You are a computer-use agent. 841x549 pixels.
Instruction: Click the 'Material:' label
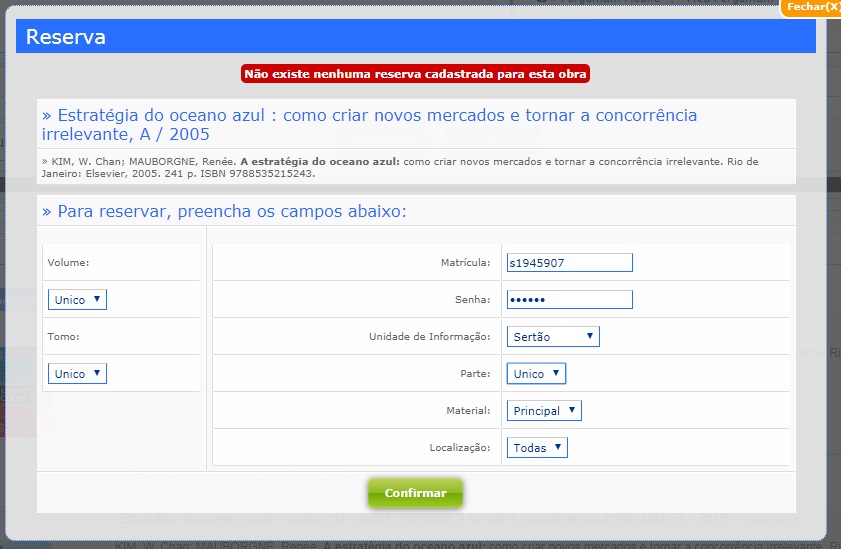468,411
